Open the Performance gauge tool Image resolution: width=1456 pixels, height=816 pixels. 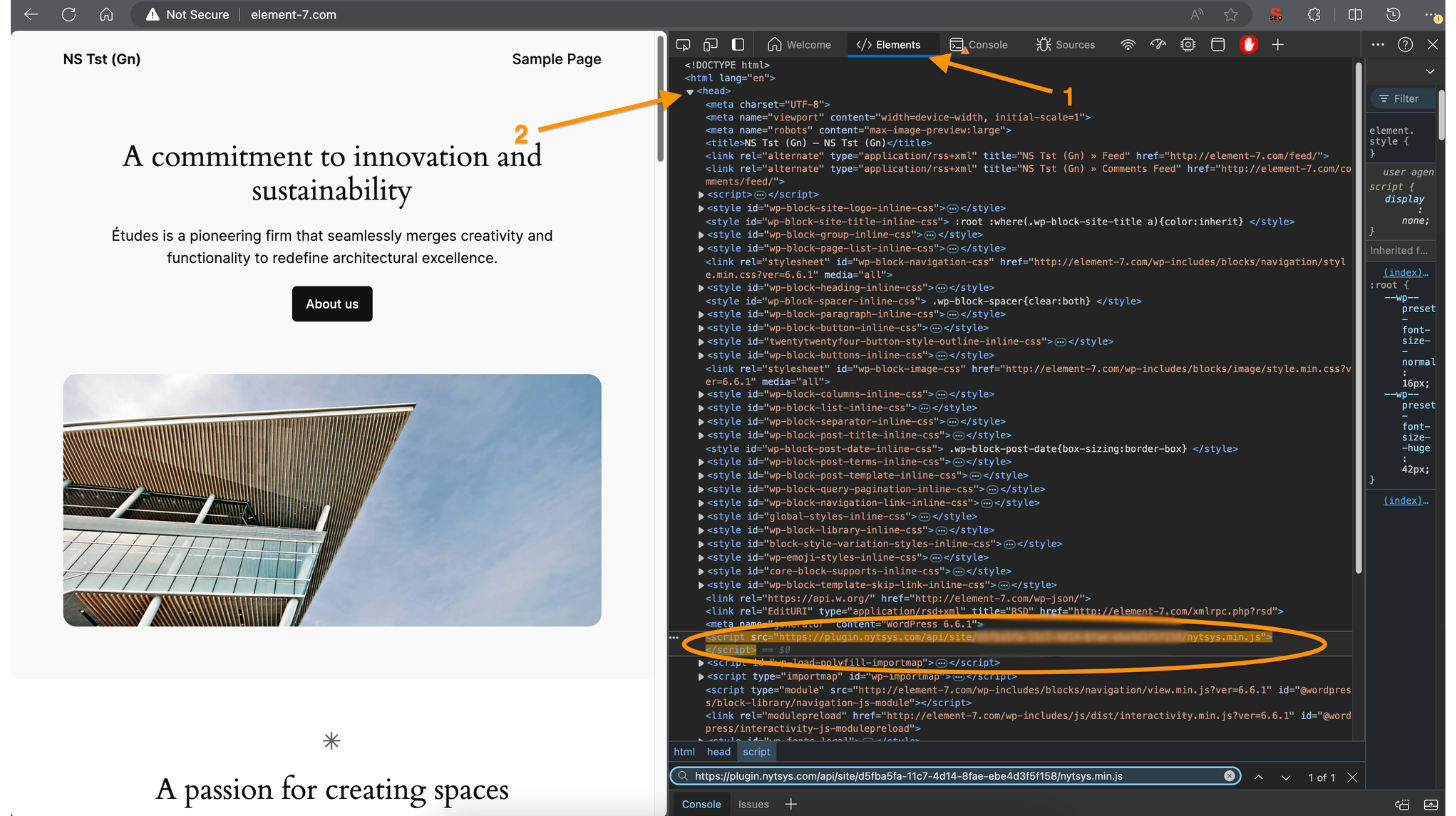[1158, 45]
